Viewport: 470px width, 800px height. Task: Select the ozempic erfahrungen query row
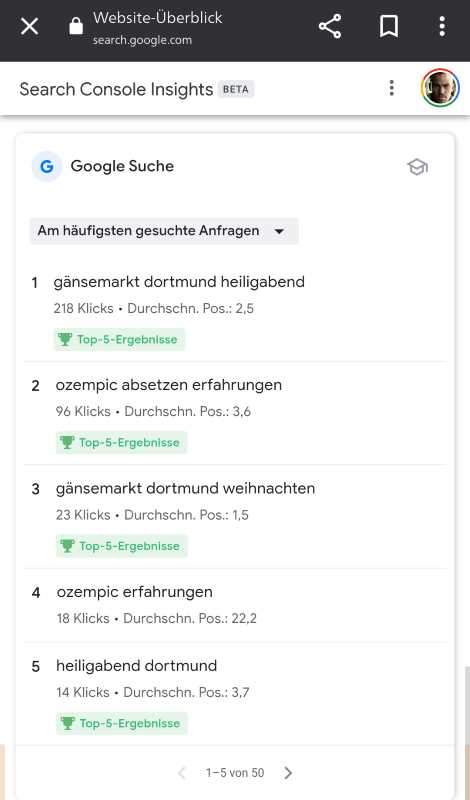pyautogui.click(x=235, y=605)
